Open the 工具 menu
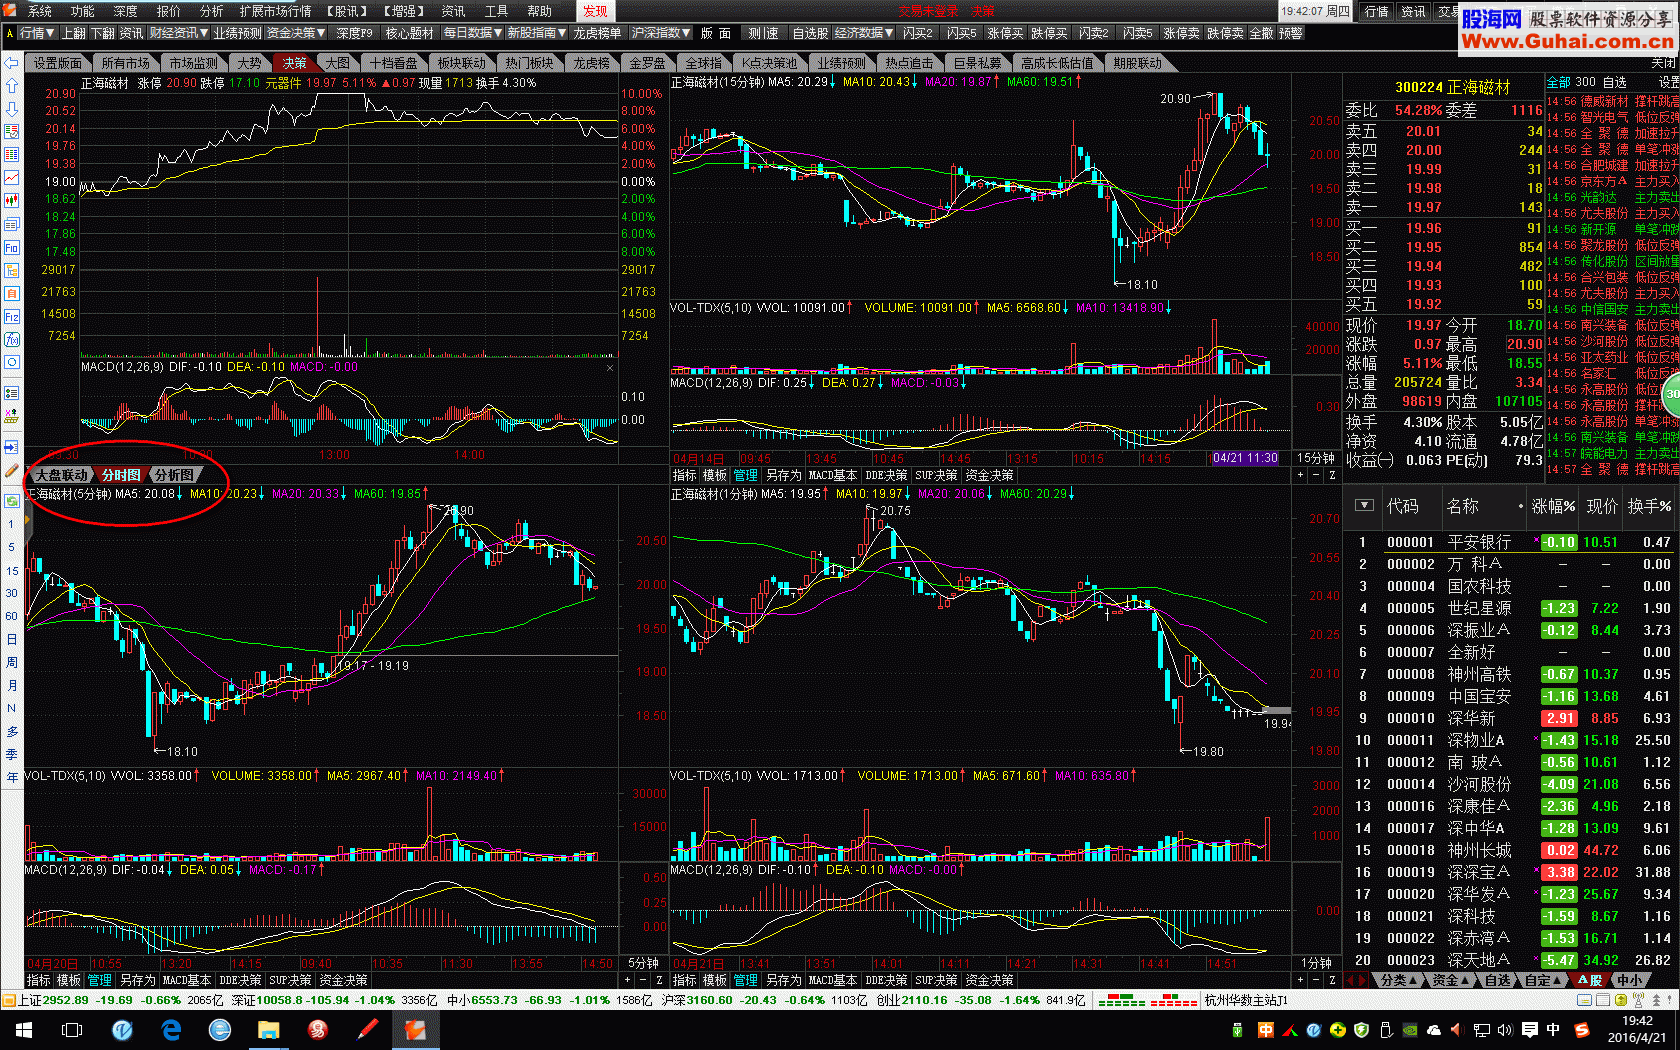The height and width of the screenshot is (1050, 1680). (x=496, y=11)
